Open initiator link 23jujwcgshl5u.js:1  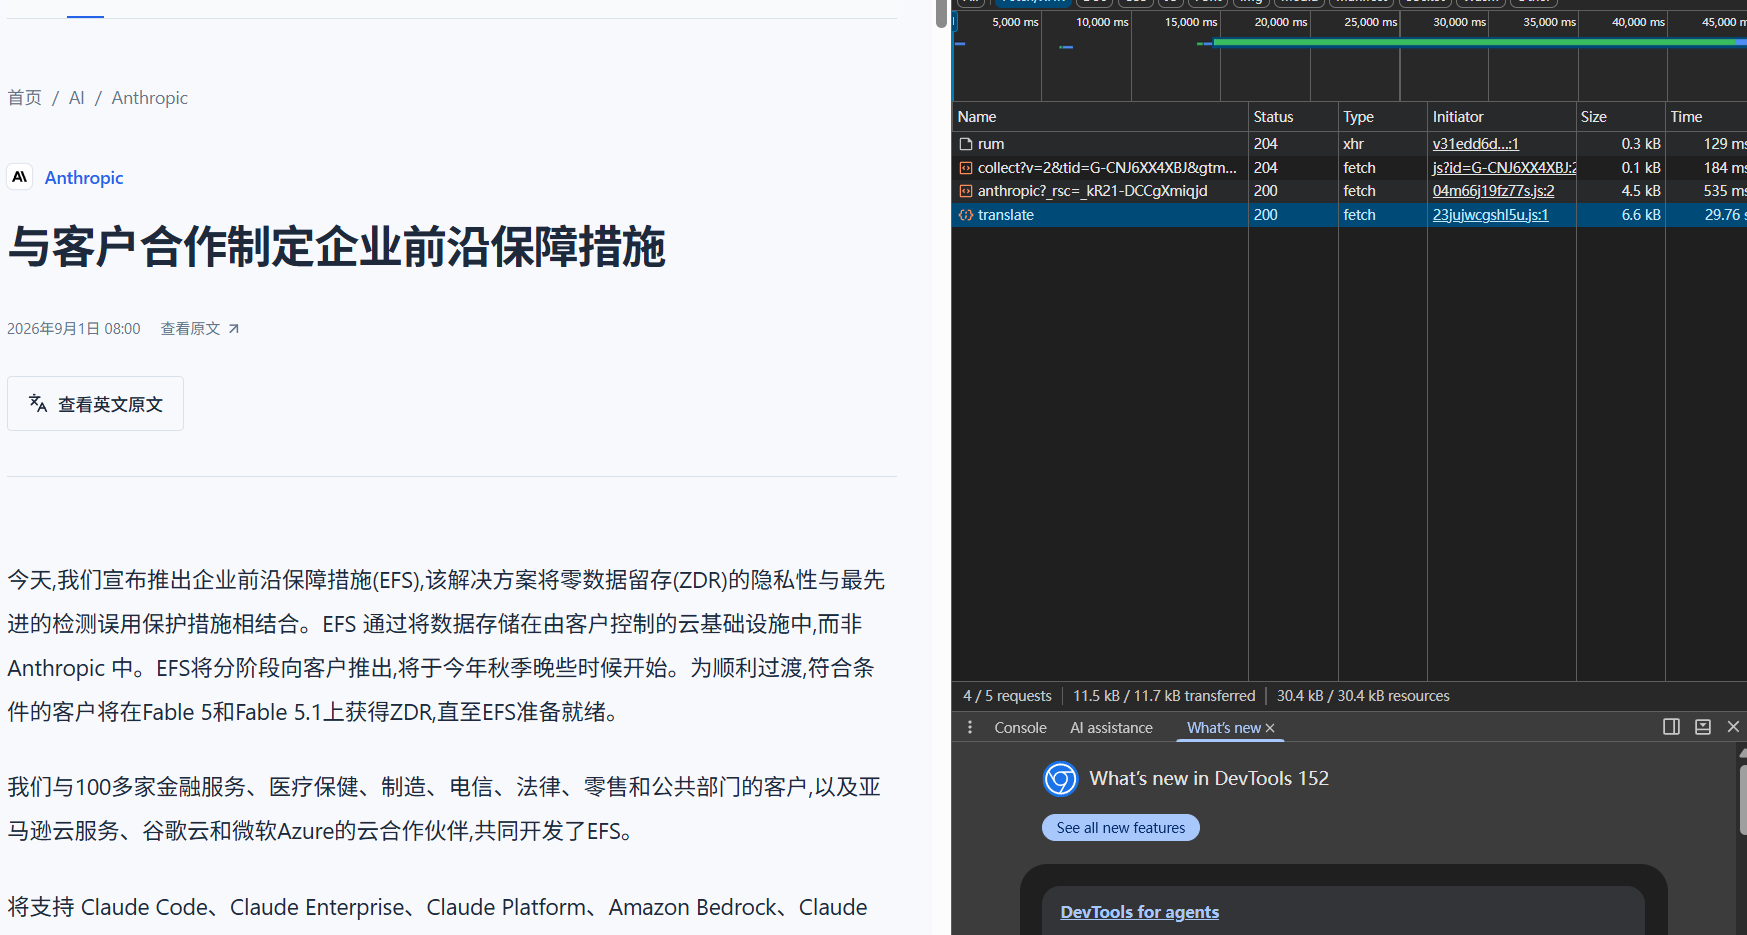(x=1490, y=215)
